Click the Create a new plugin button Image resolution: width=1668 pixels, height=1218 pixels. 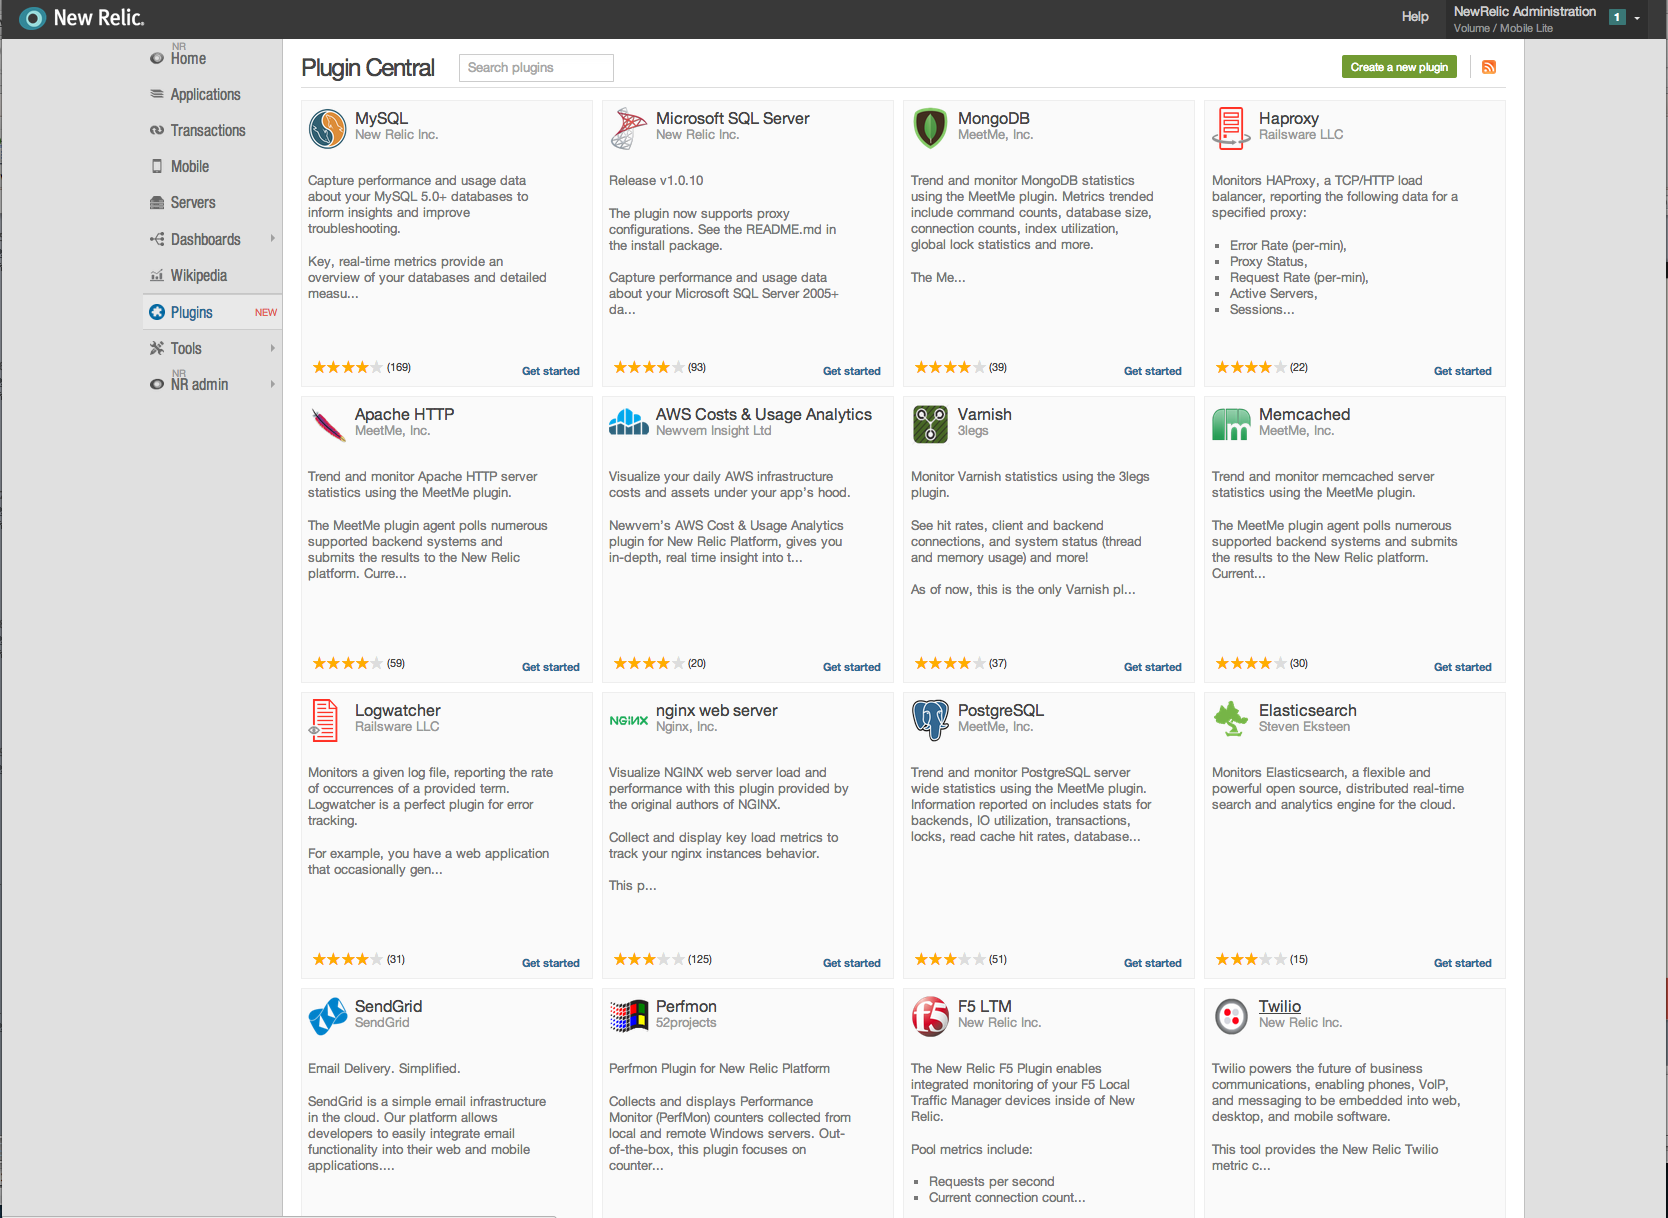click(1398, 66)
